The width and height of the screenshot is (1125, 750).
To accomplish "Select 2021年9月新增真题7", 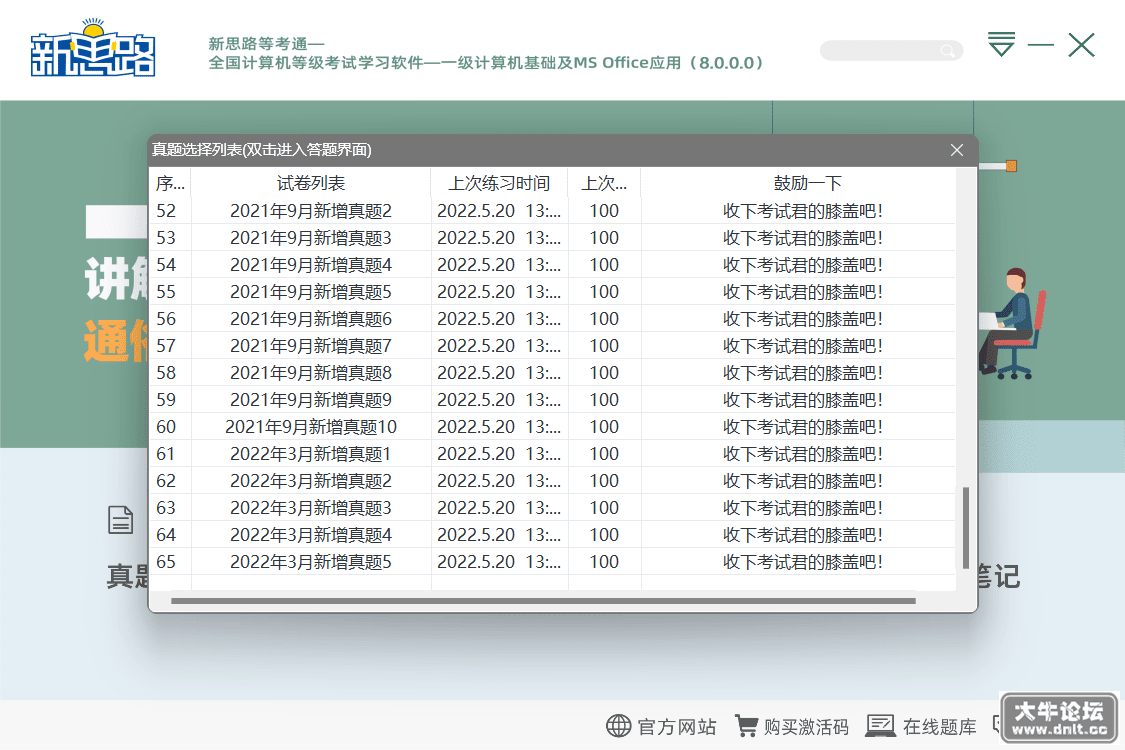I will coord(311,346).
